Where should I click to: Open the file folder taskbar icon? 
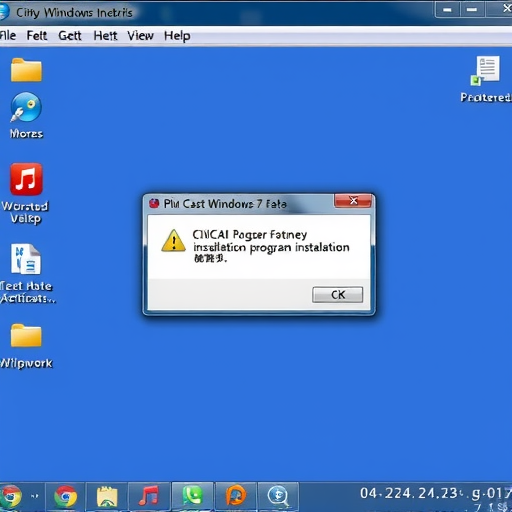(107, 496)
